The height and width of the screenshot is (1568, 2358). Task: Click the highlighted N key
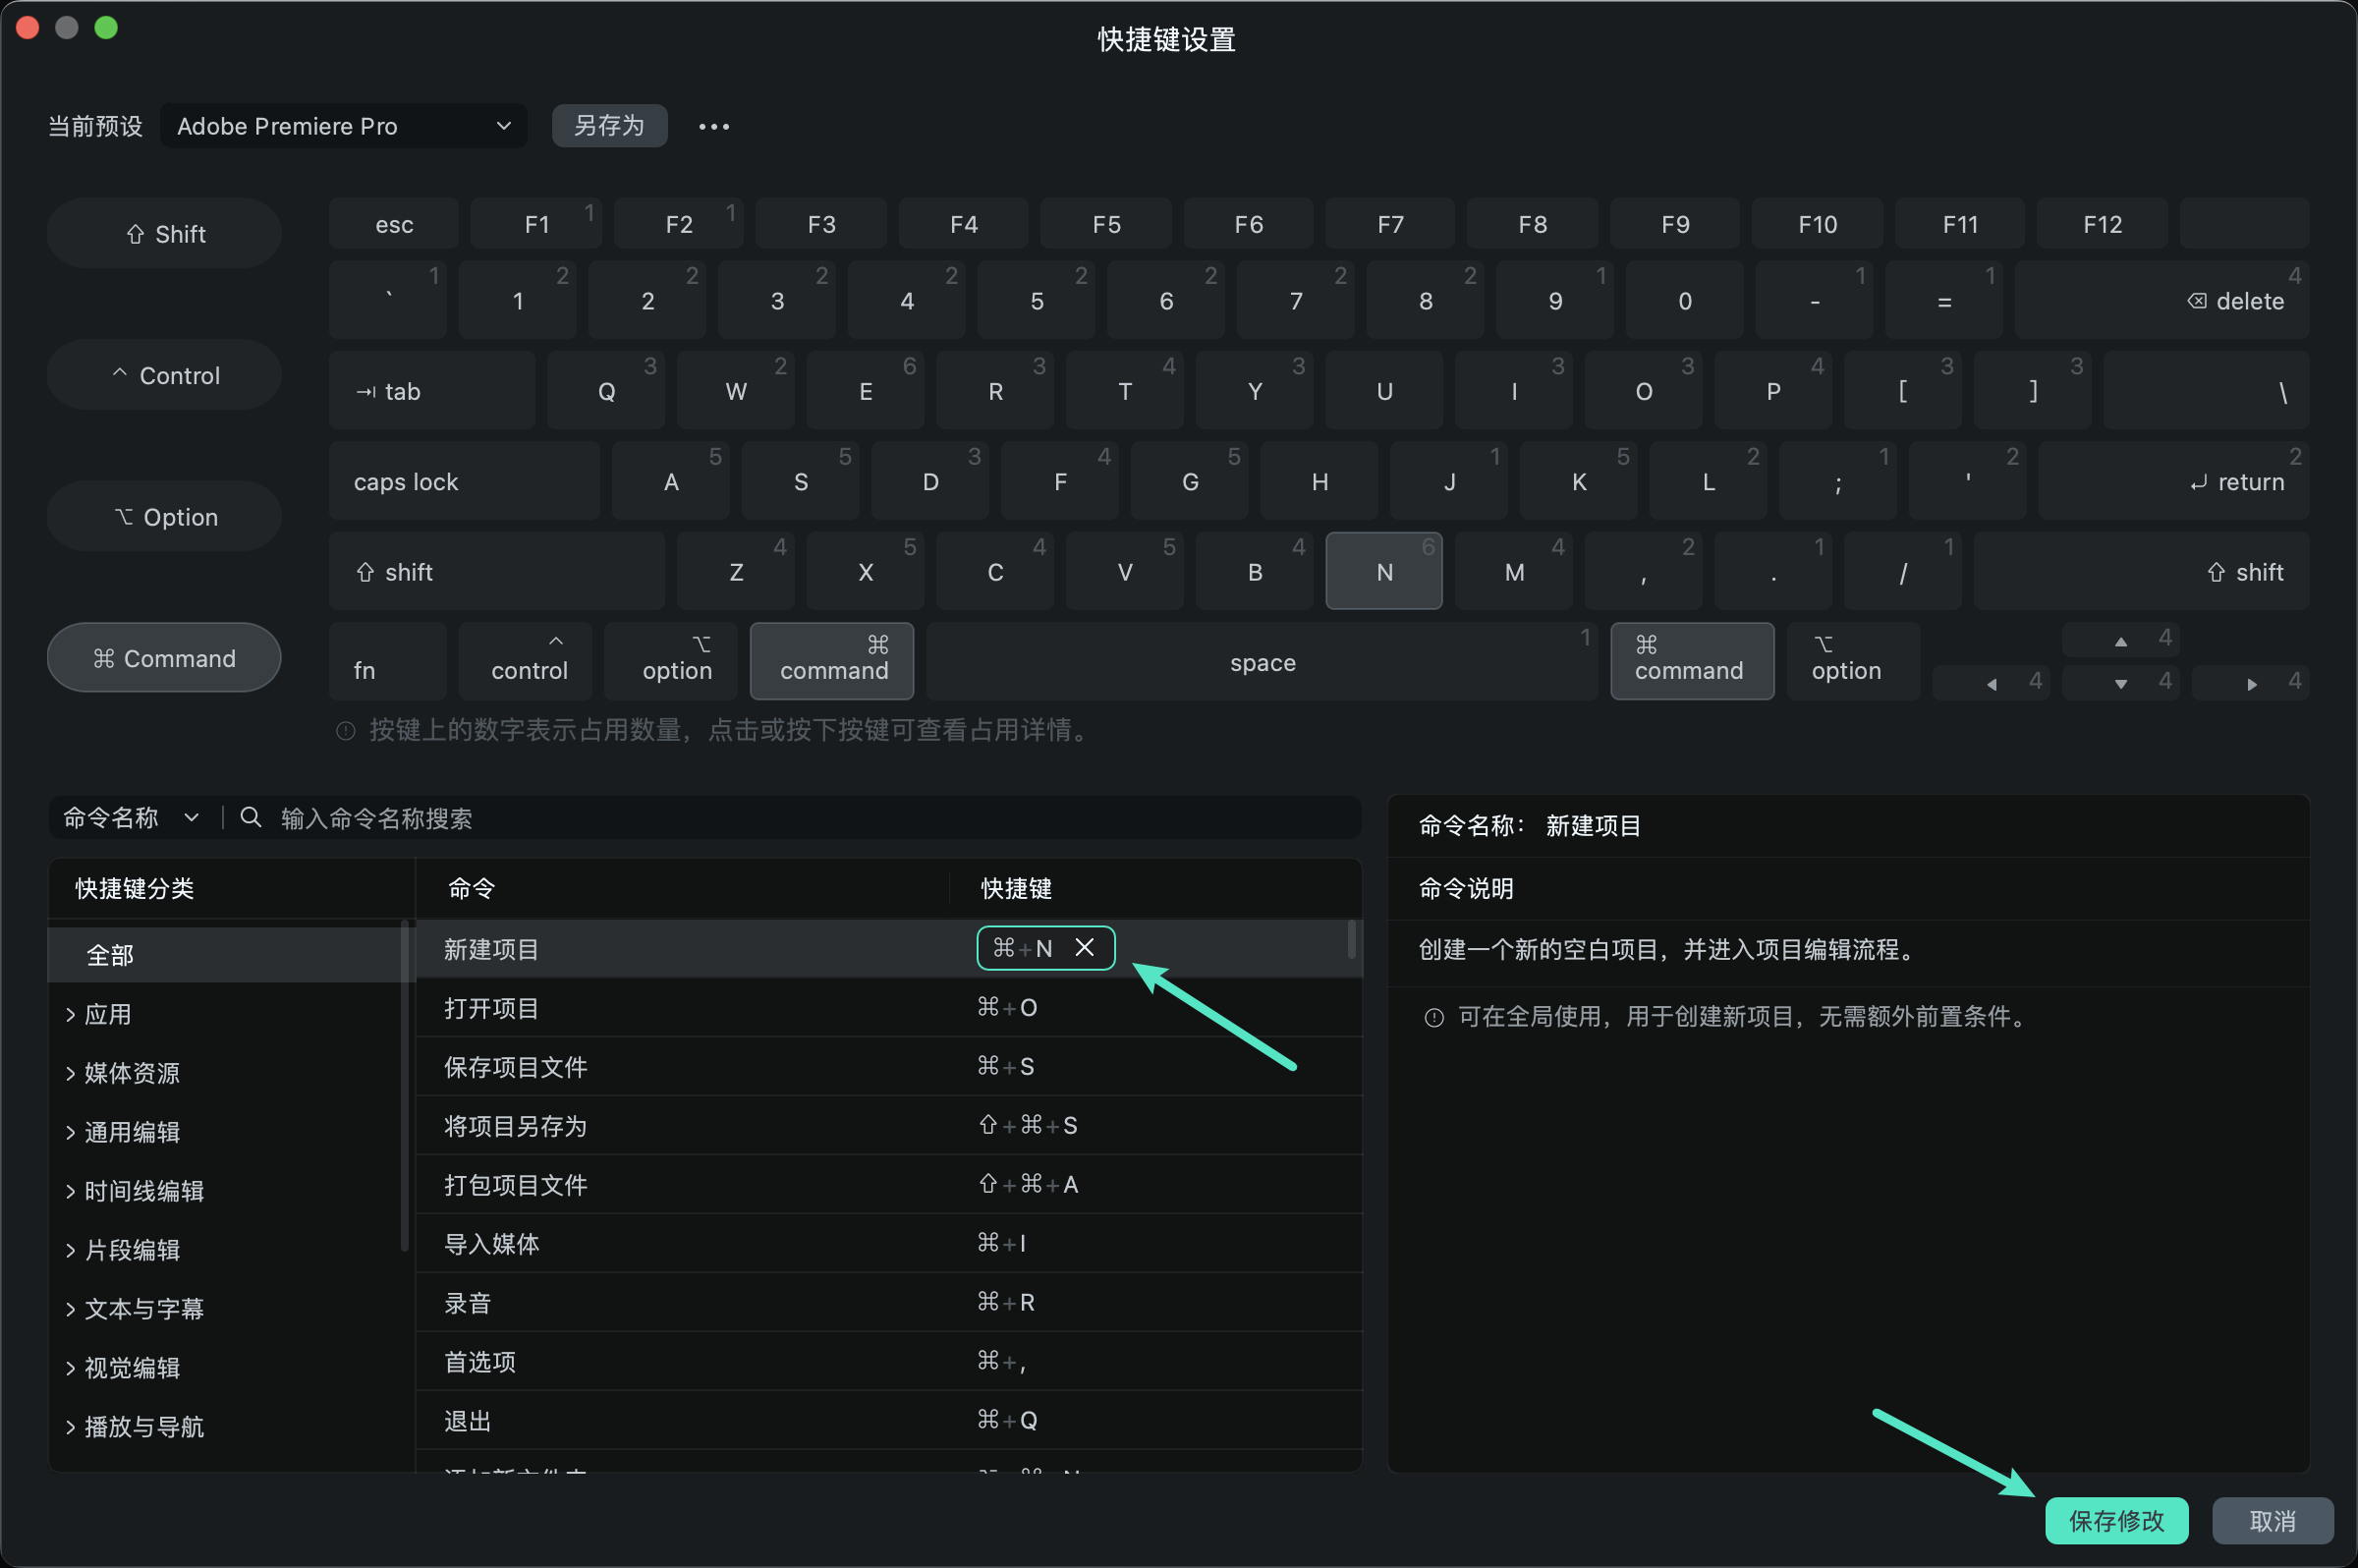1384,571
